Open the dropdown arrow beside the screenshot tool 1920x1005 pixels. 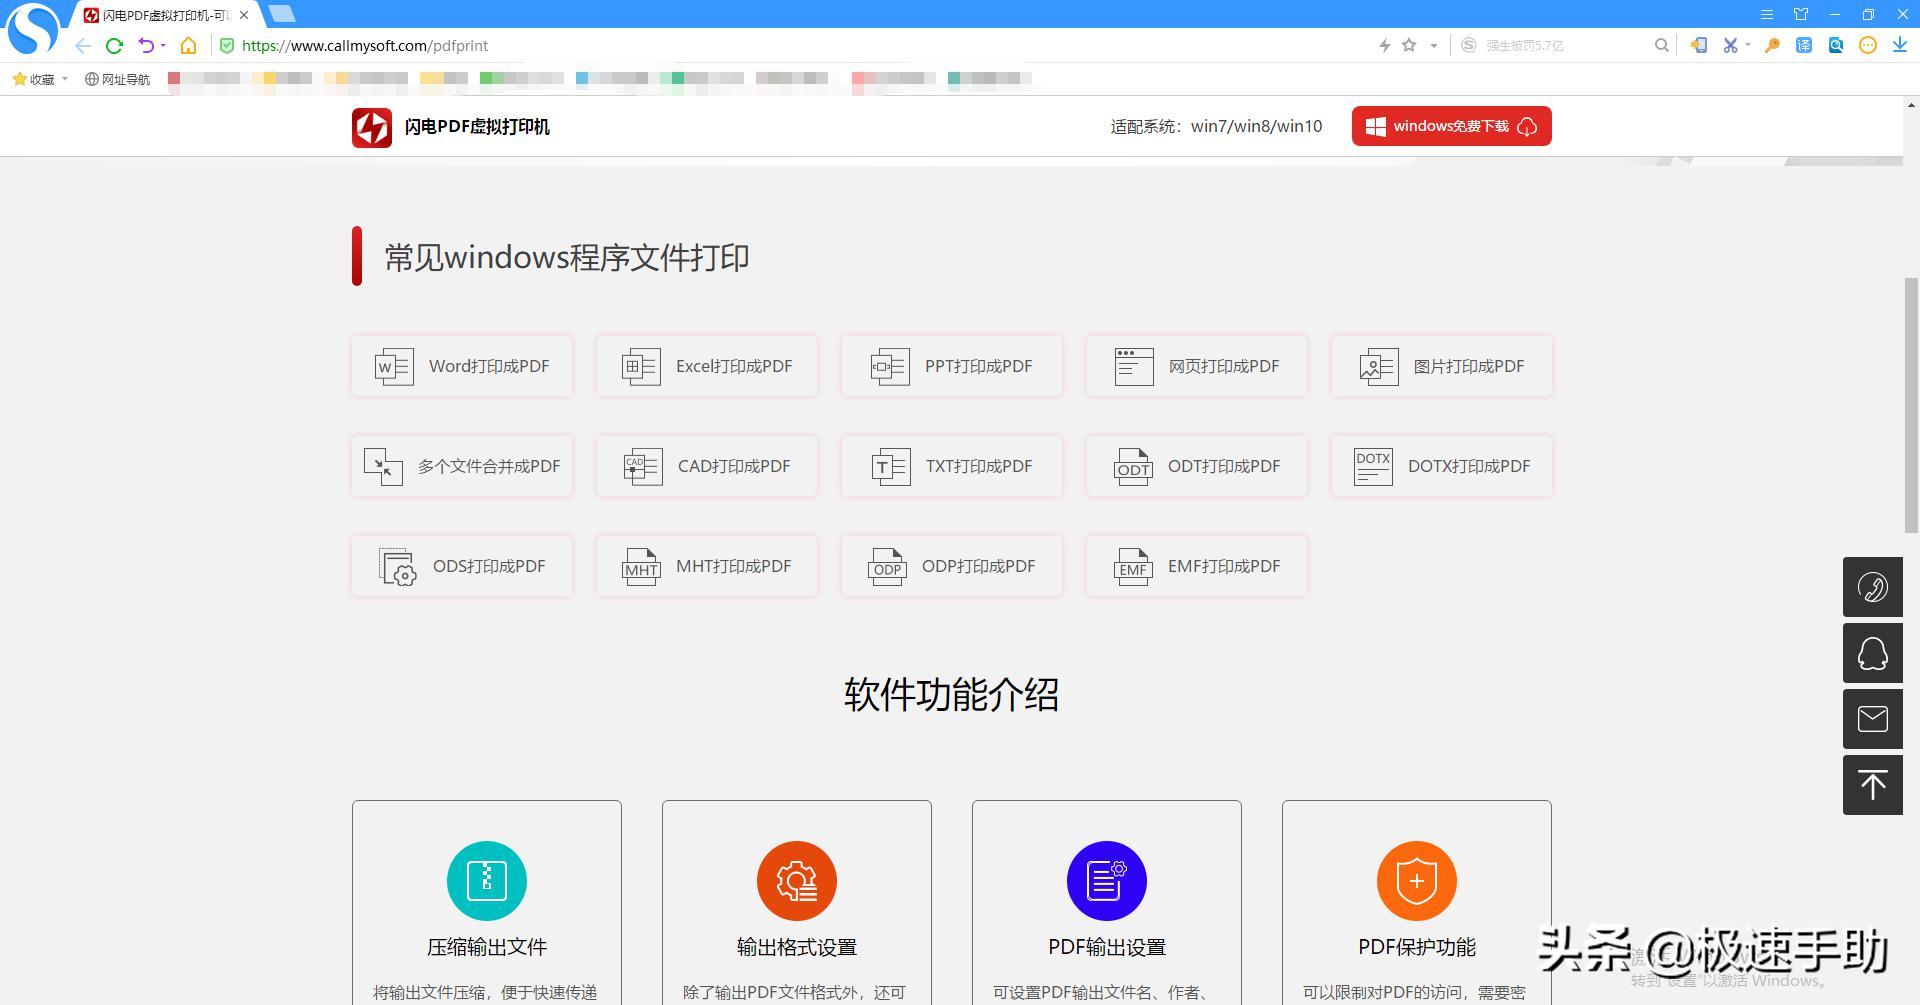1746,45
